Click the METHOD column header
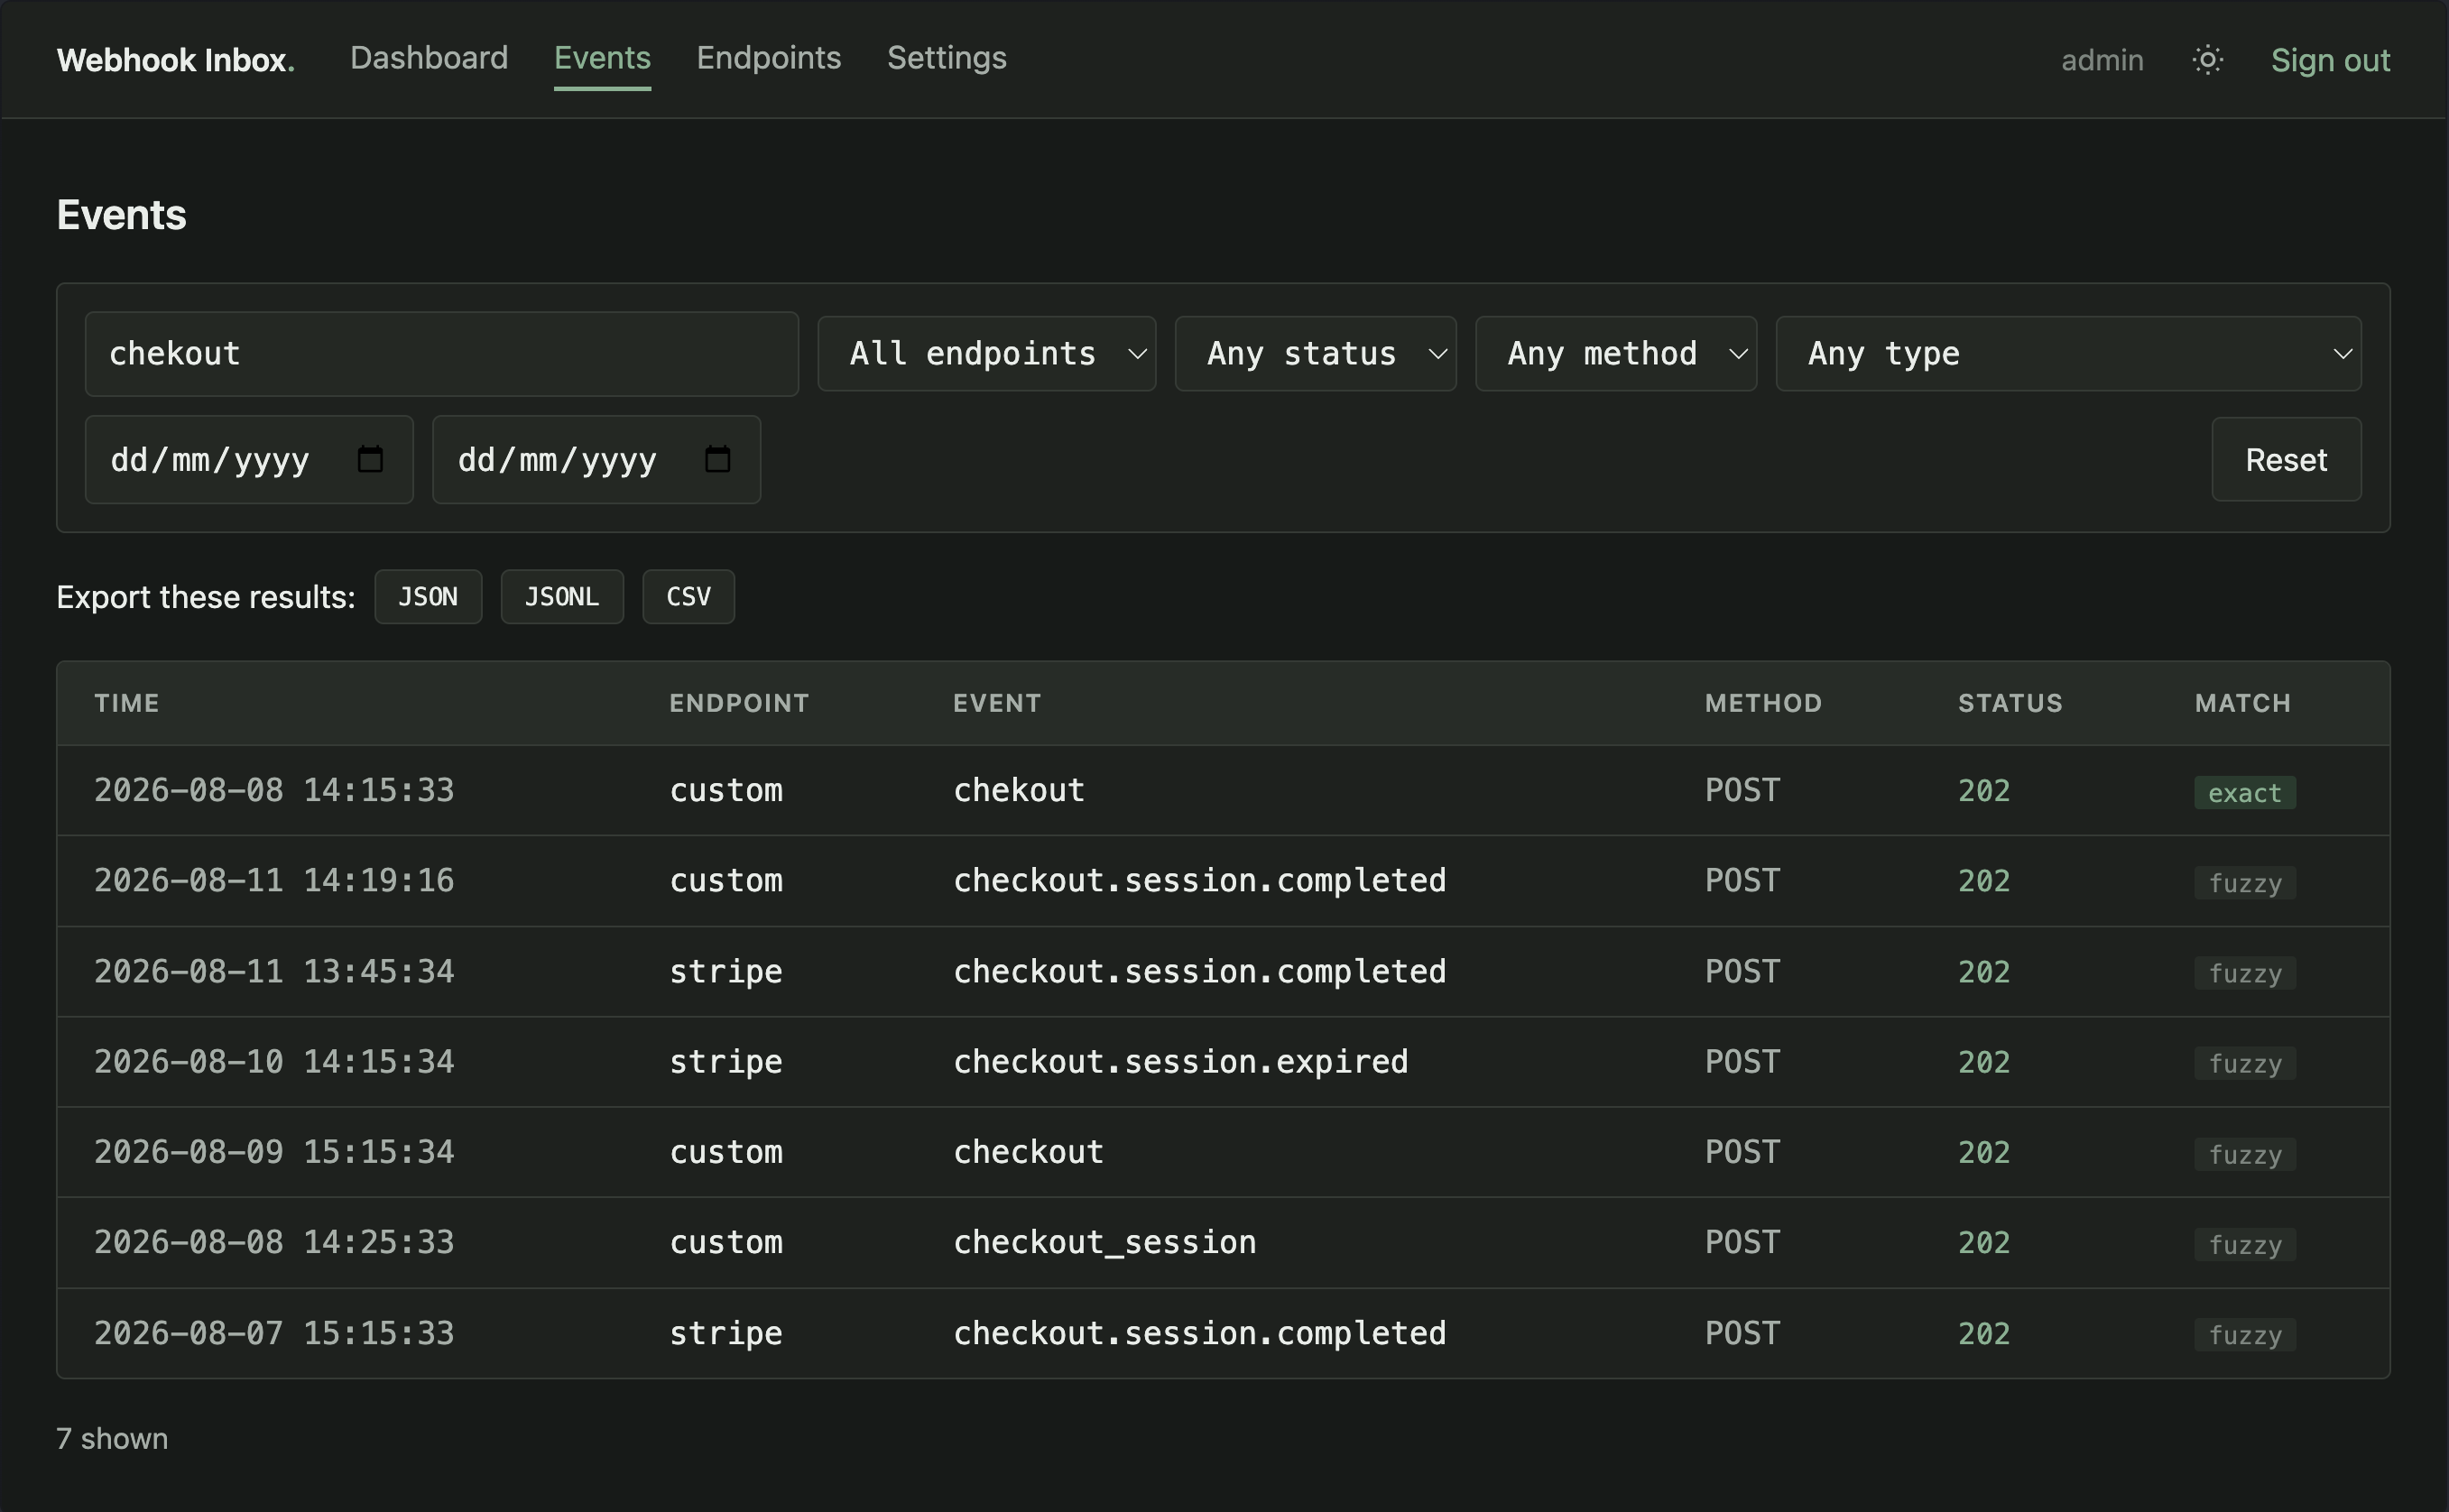Image resolution: width=2449 pixels, height=1512 pixels. coord(1763,703)
